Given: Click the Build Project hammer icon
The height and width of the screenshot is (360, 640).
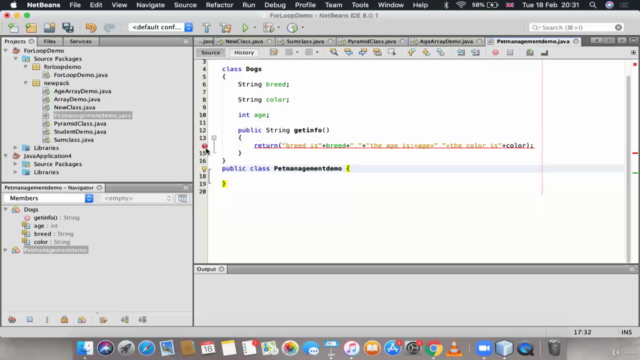Looking at the screenshot, I should tap(207, 27).
